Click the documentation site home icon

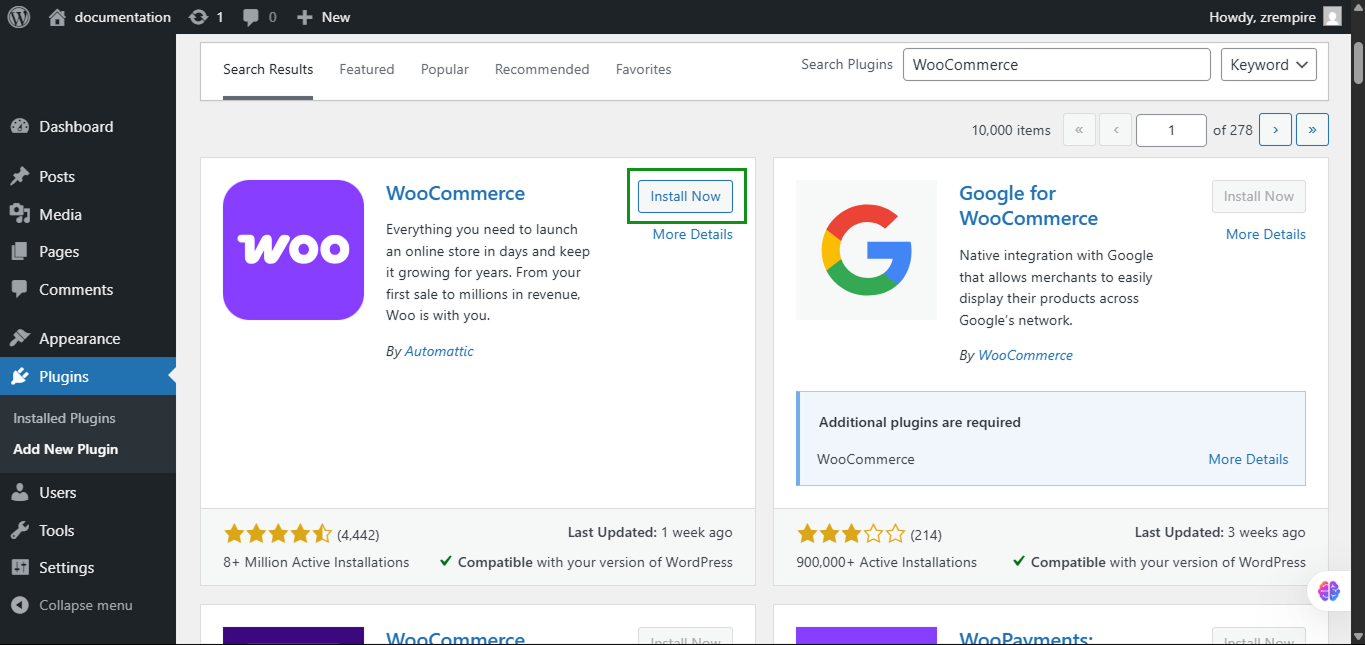pyautogui.click(x=57, y=17)
